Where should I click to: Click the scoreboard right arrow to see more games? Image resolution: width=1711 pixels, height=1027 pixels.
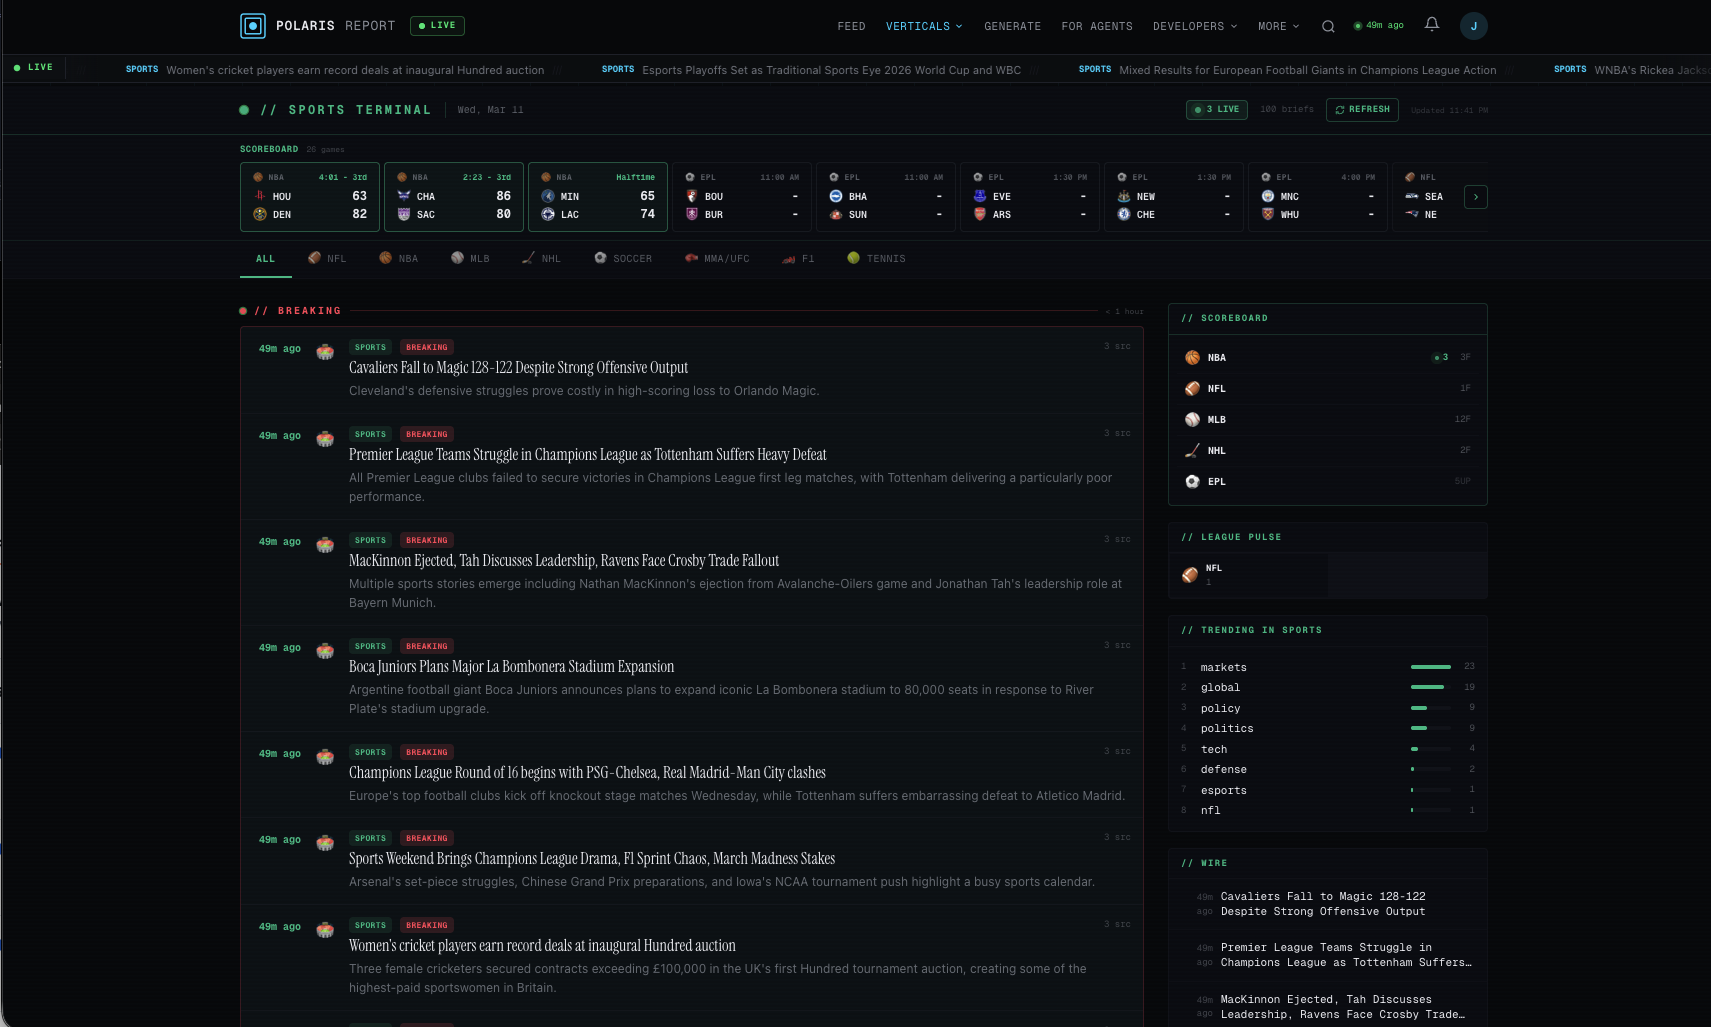pyautogui.click(x=1476, y=197)
